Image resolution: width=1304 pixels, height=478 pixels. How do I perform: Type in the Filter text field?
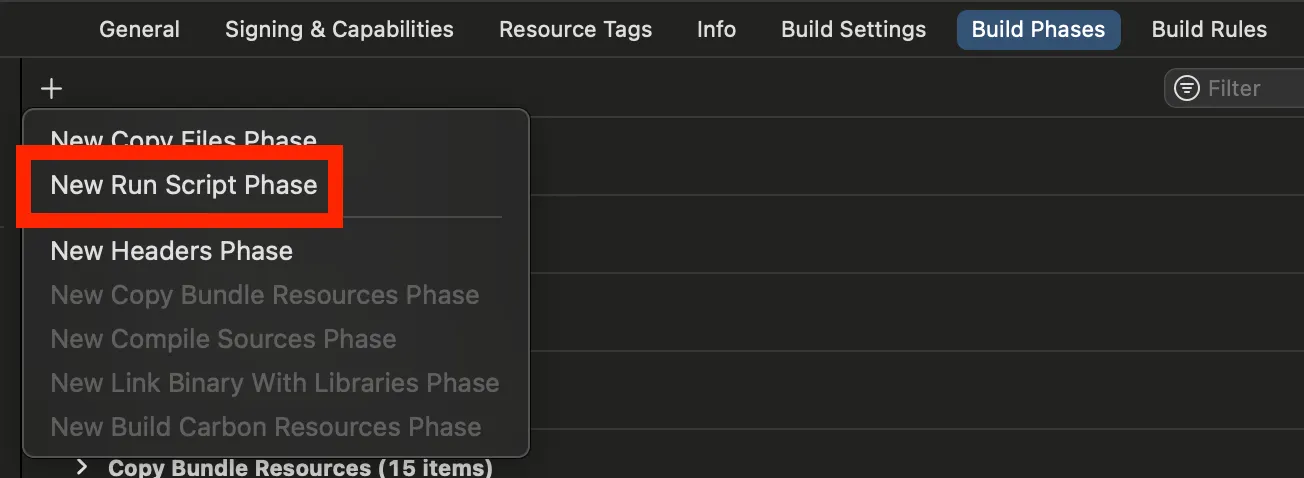pos(1250,88)
